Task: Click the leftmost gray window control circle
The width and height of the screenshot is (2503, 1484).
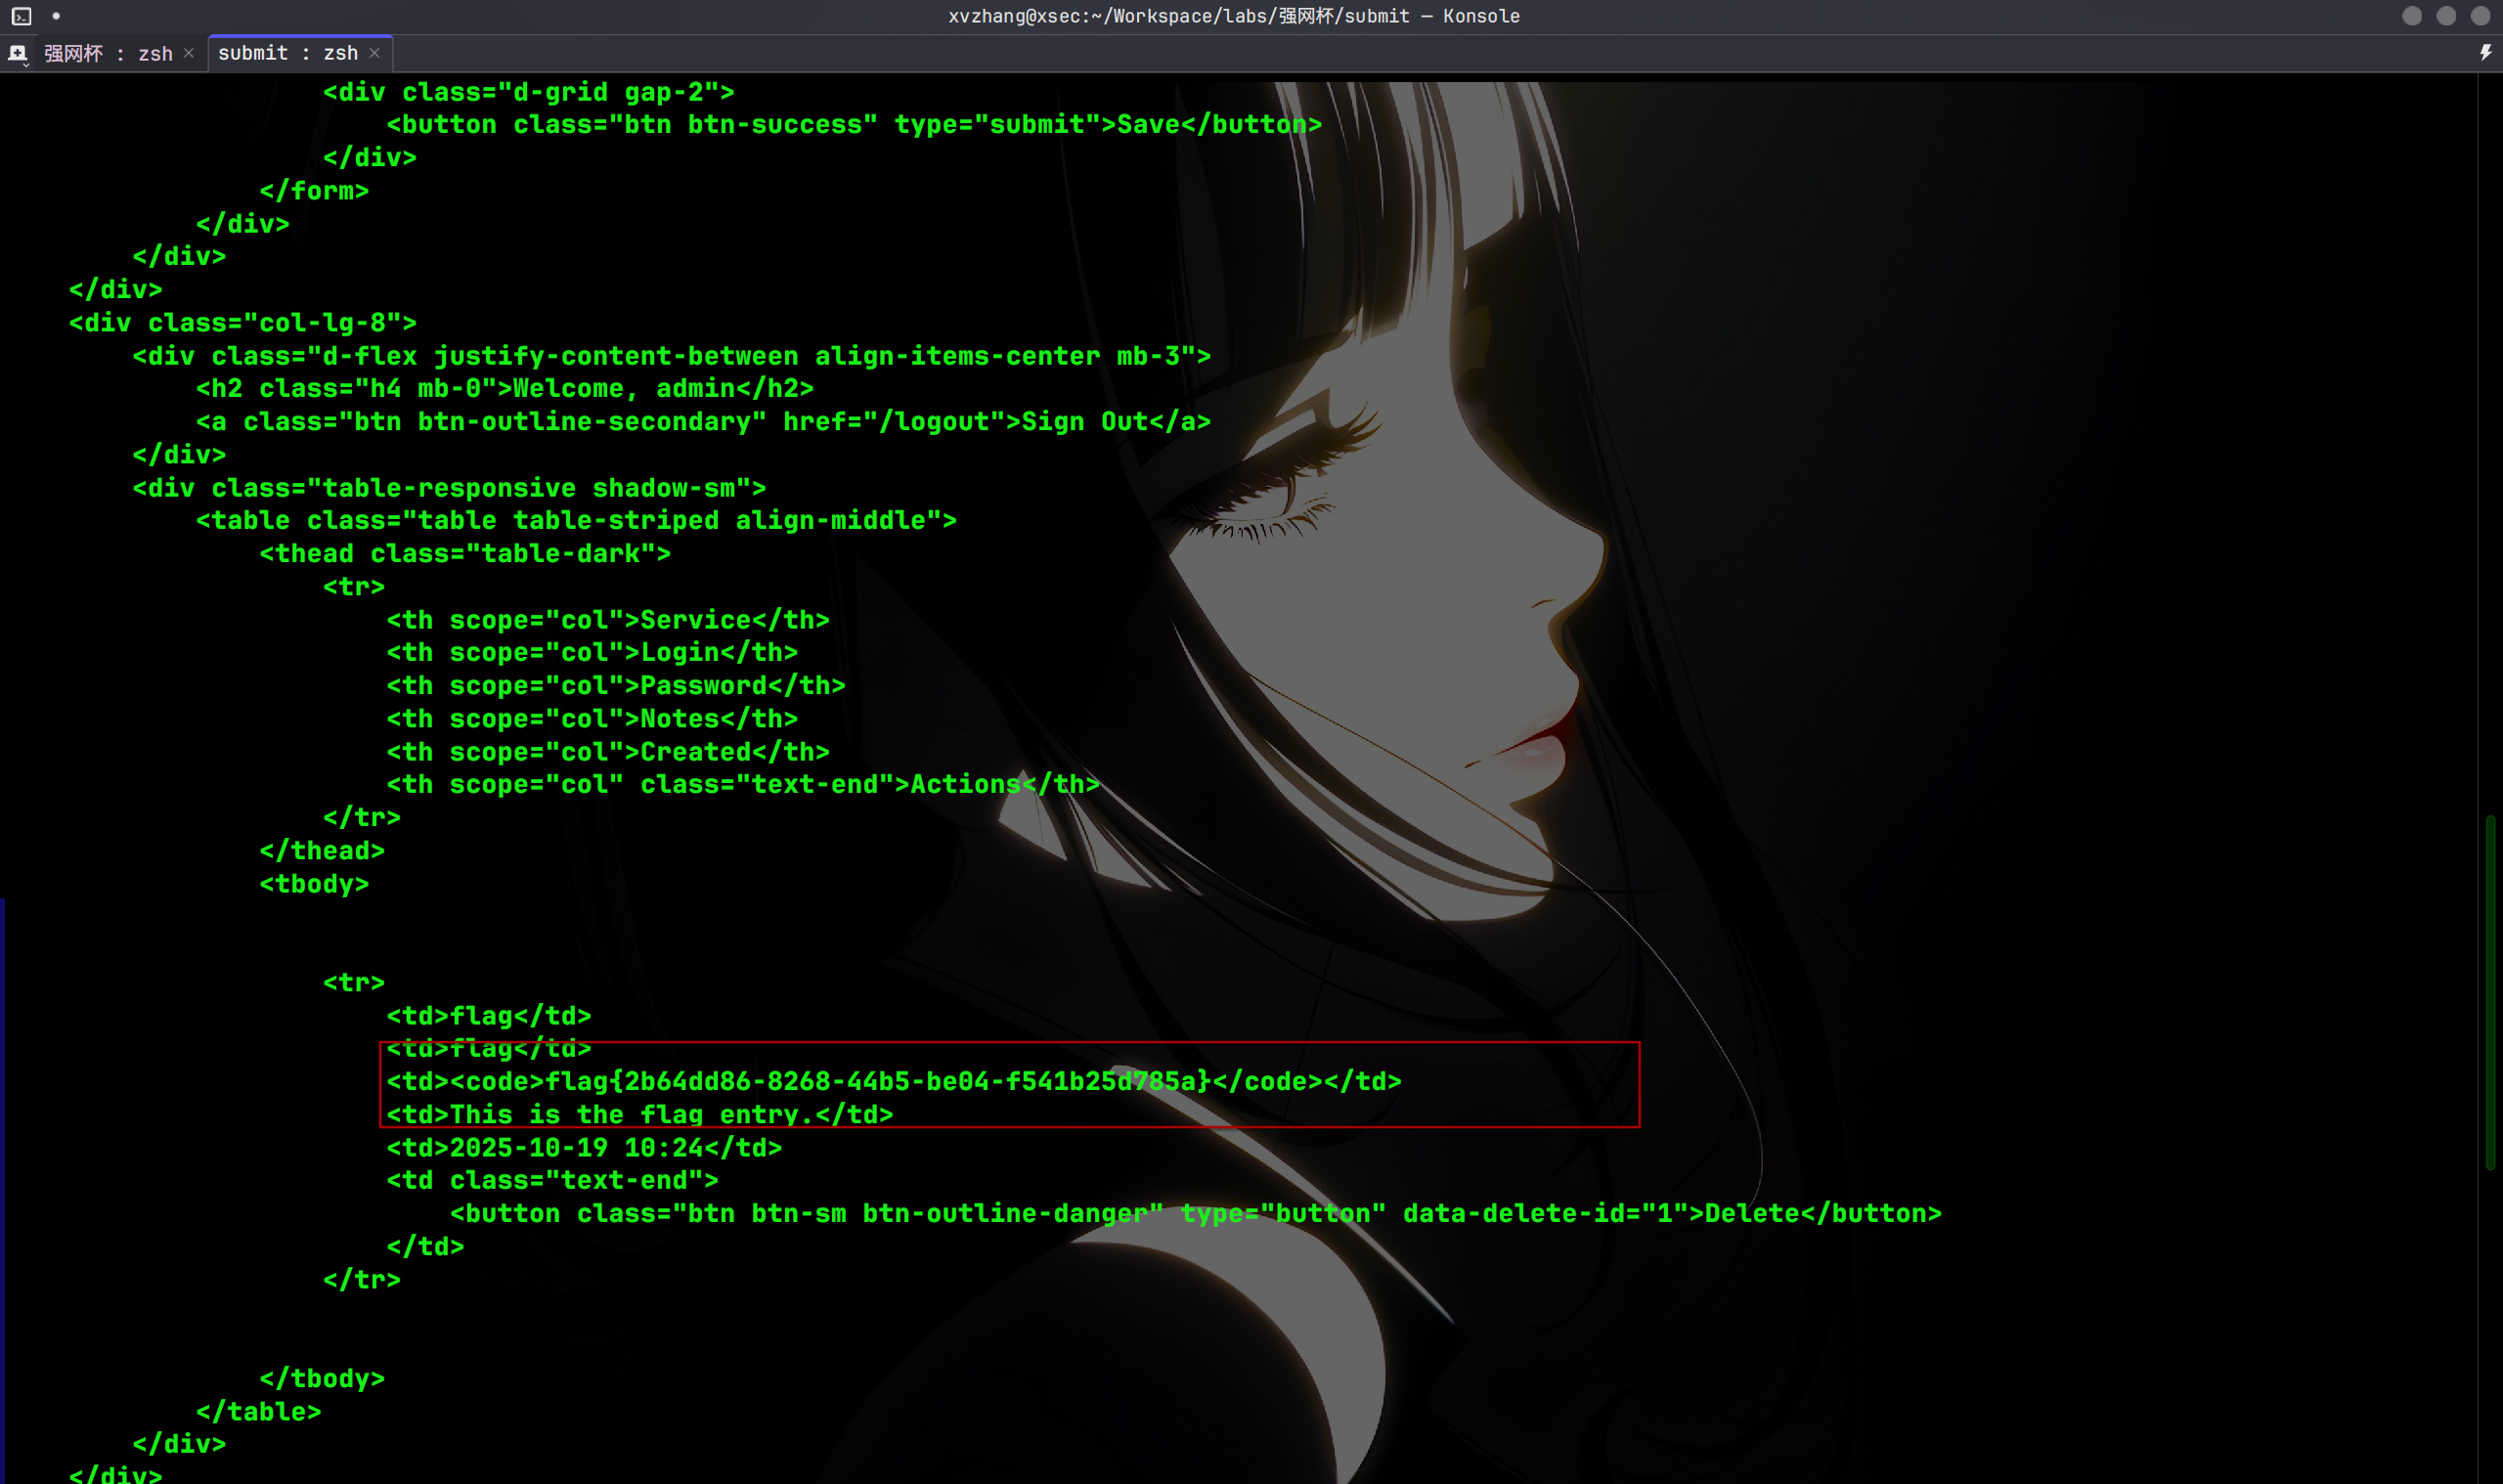Action: 2412,16
